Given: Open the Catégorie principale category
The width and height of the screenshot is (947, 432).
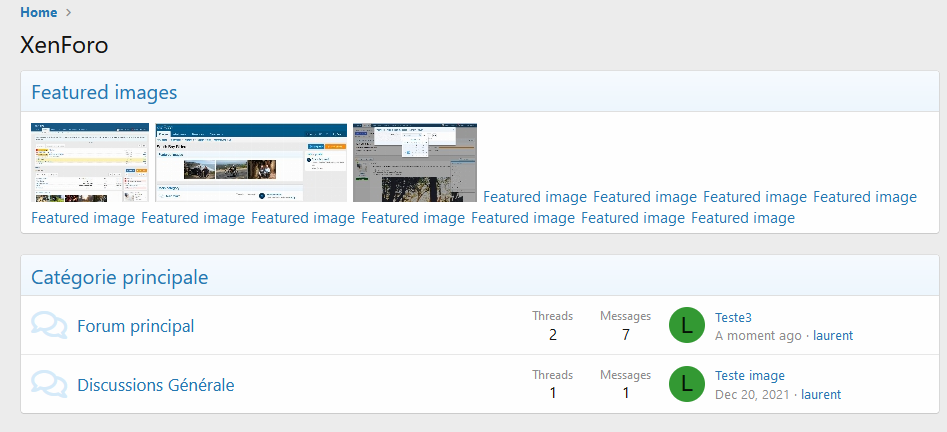Looking at the screenshot, I should (120, 277).
